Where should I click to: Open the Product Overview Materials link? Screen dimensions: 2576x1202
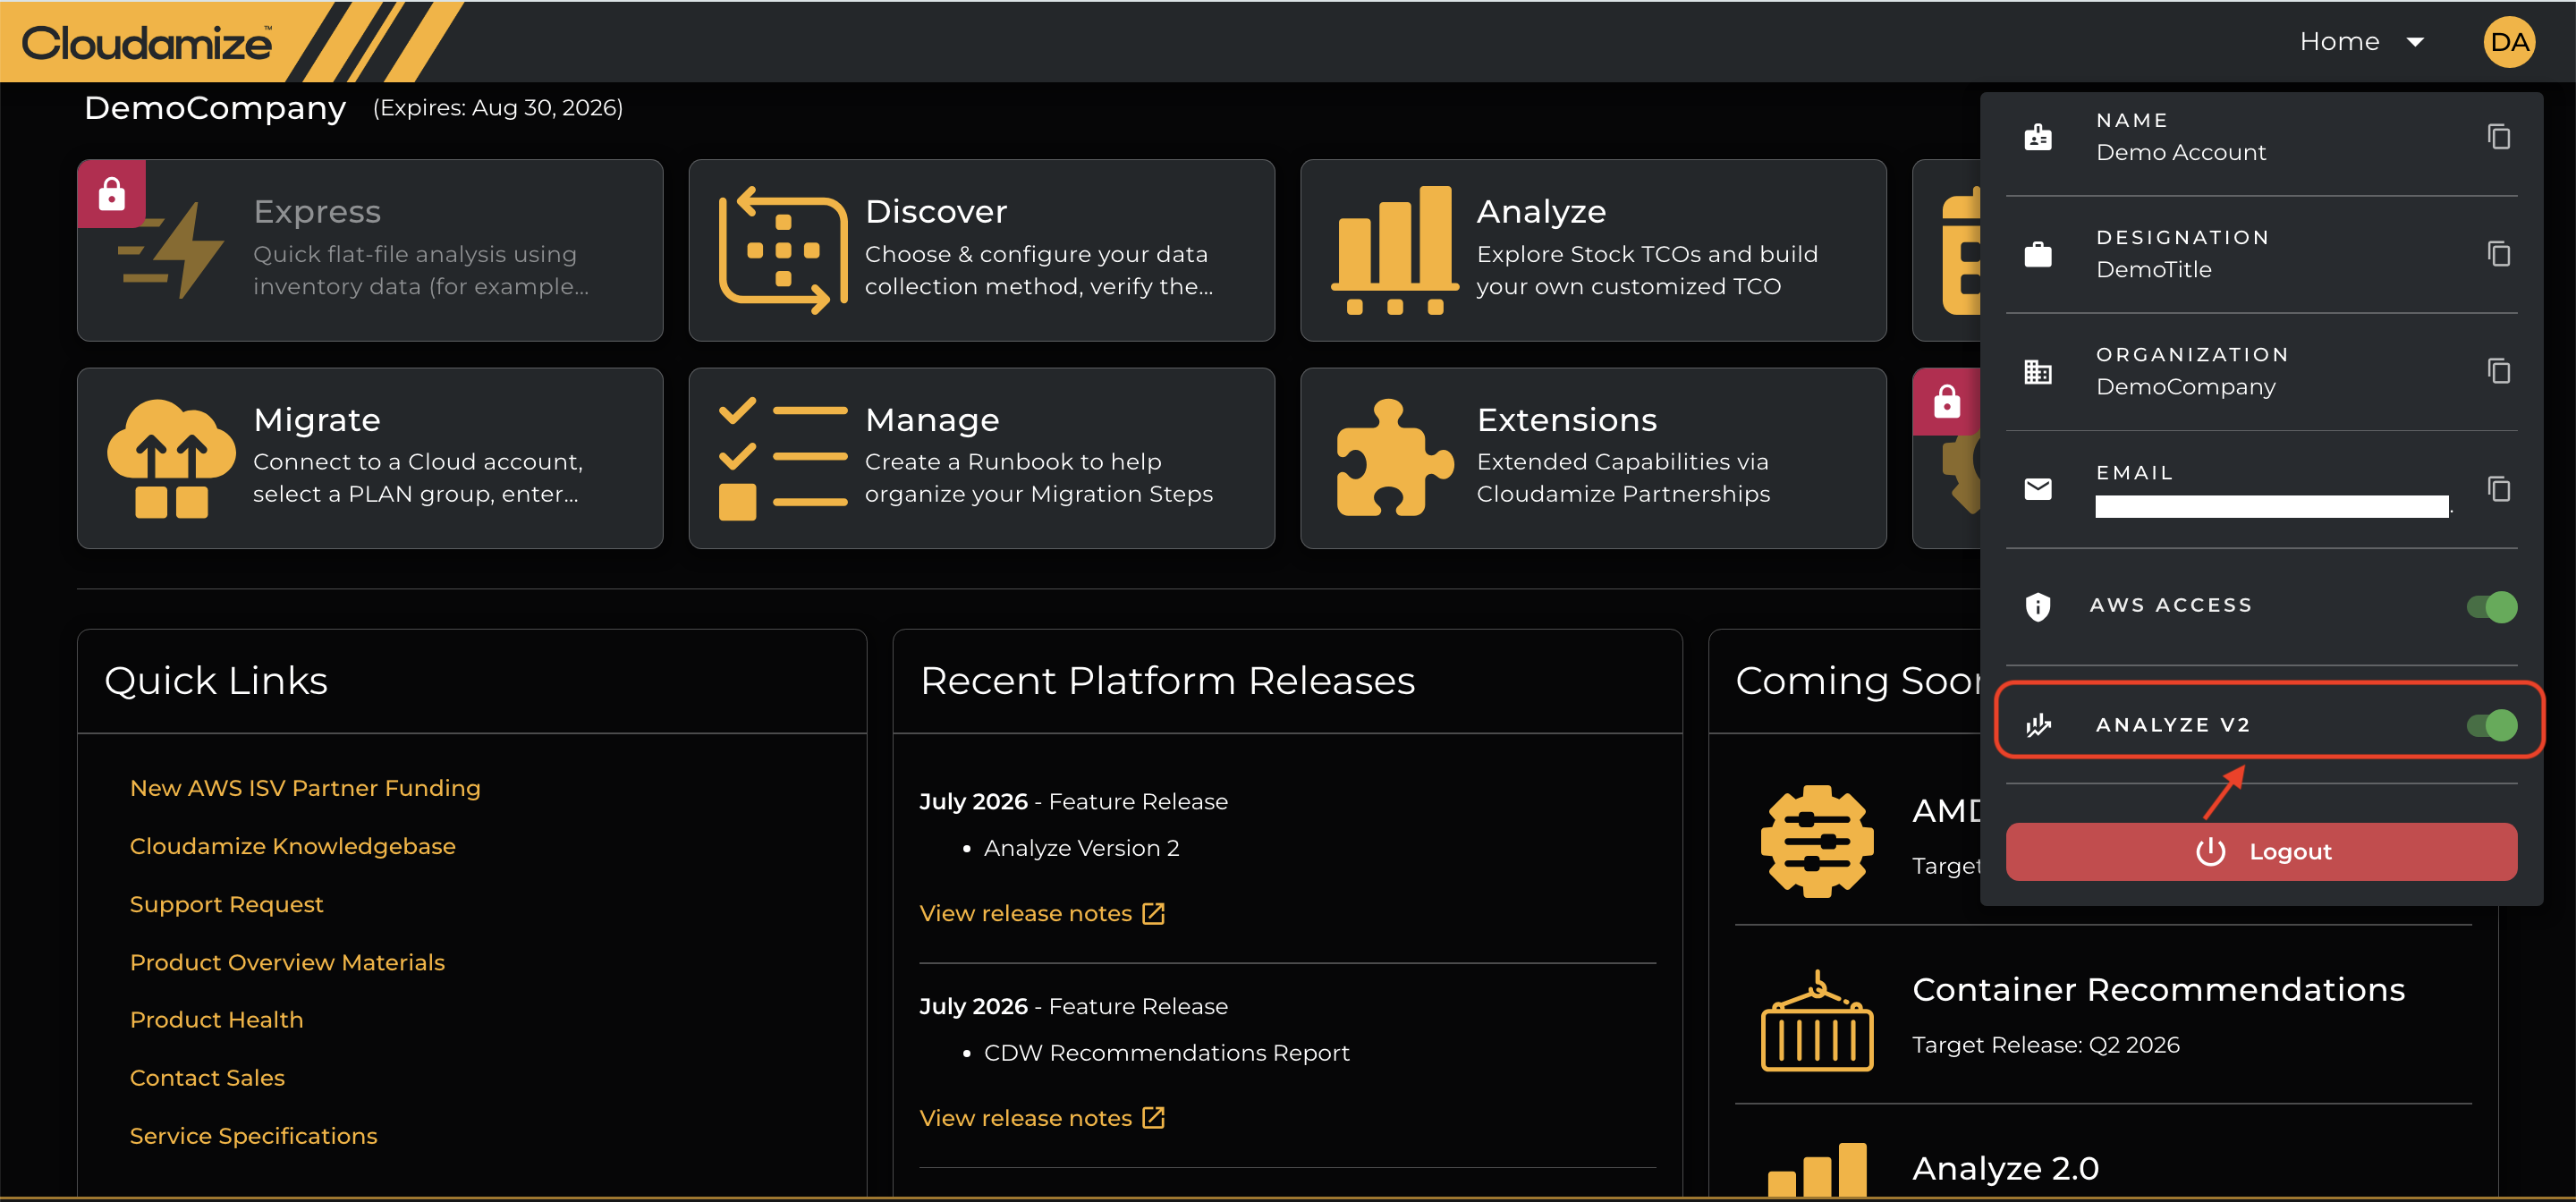coord(287,962)
